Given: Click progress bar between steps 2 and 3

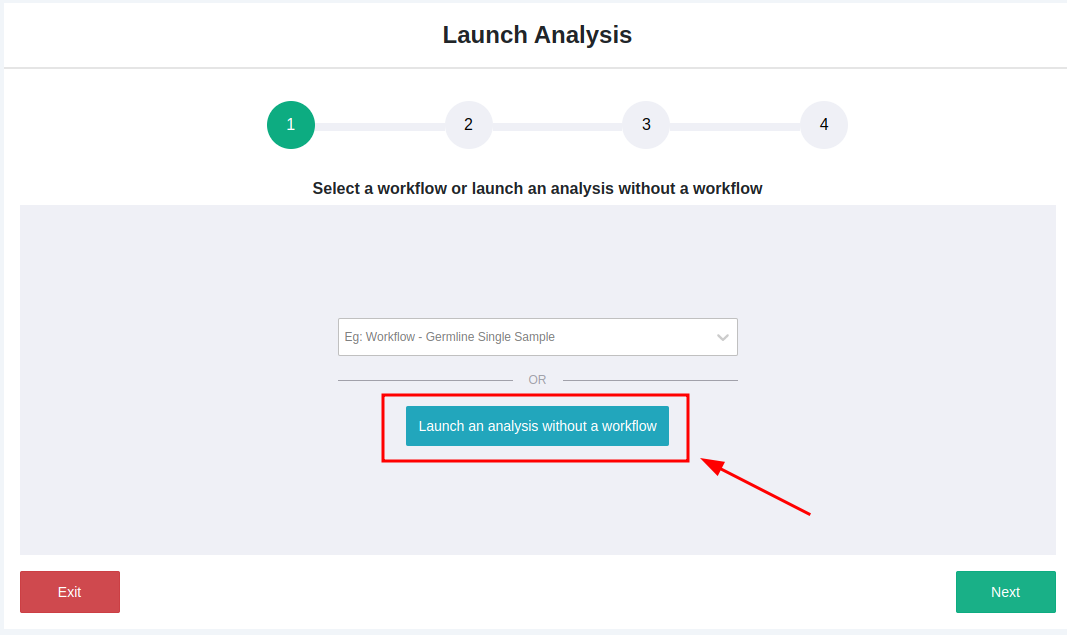Looking at the screenshot, I should (x=557, y=127).
